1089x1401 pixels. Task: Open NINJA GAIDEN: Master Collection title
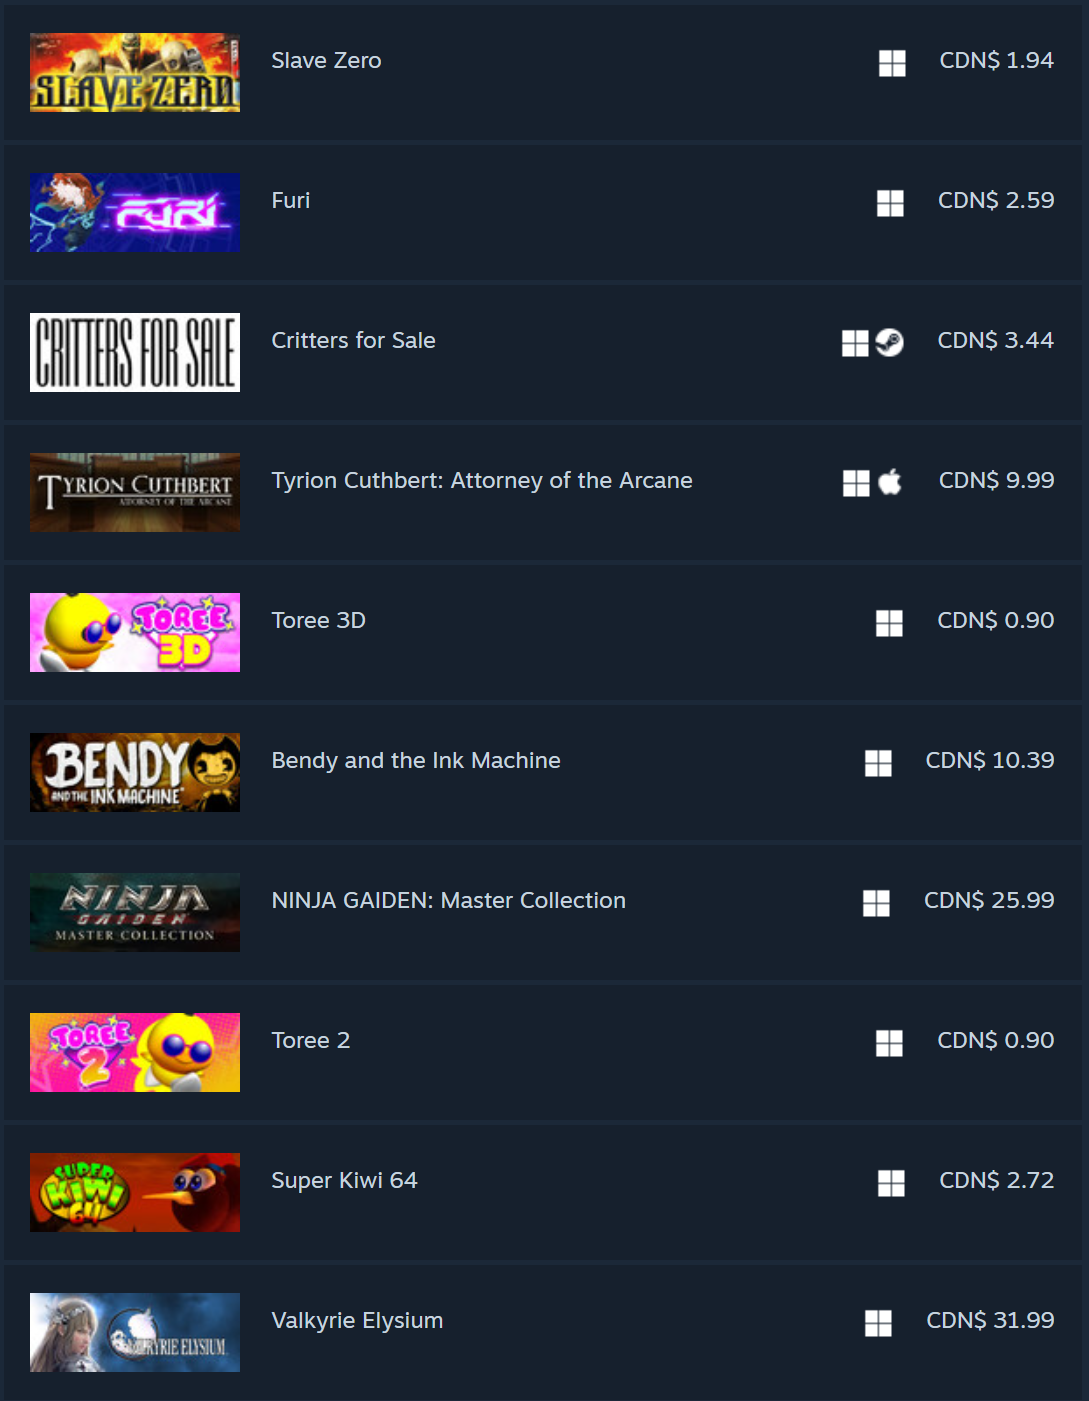pyautogui.click(x=449, y=900)
